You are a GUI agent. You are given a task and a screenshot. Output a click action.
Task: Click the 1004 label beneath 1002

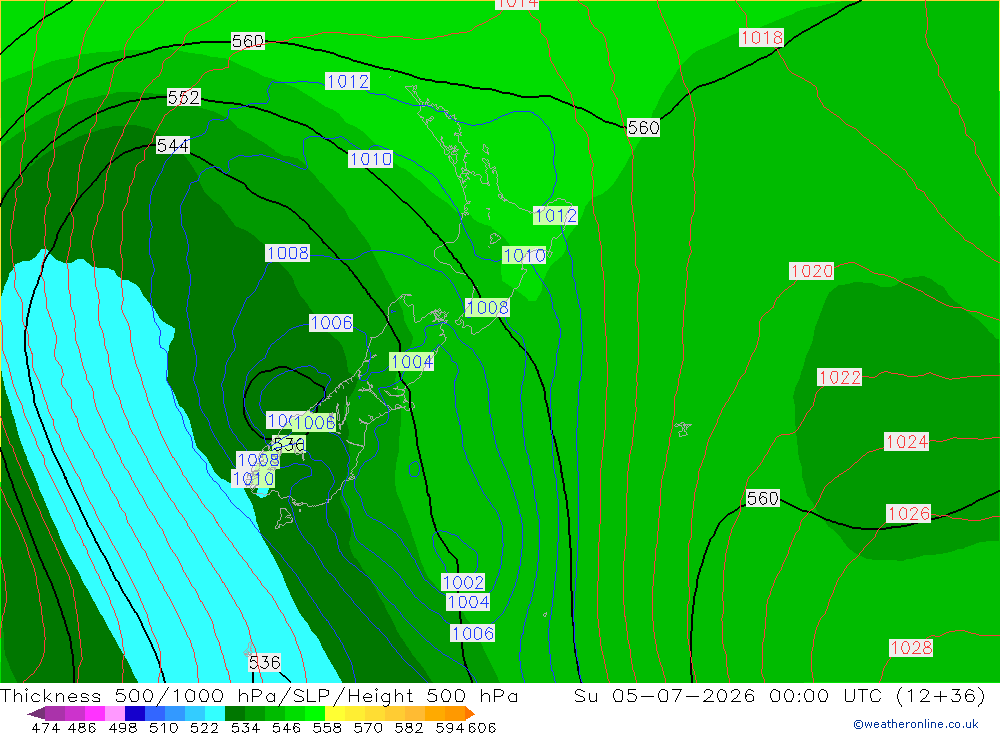(x=468, y=602)
